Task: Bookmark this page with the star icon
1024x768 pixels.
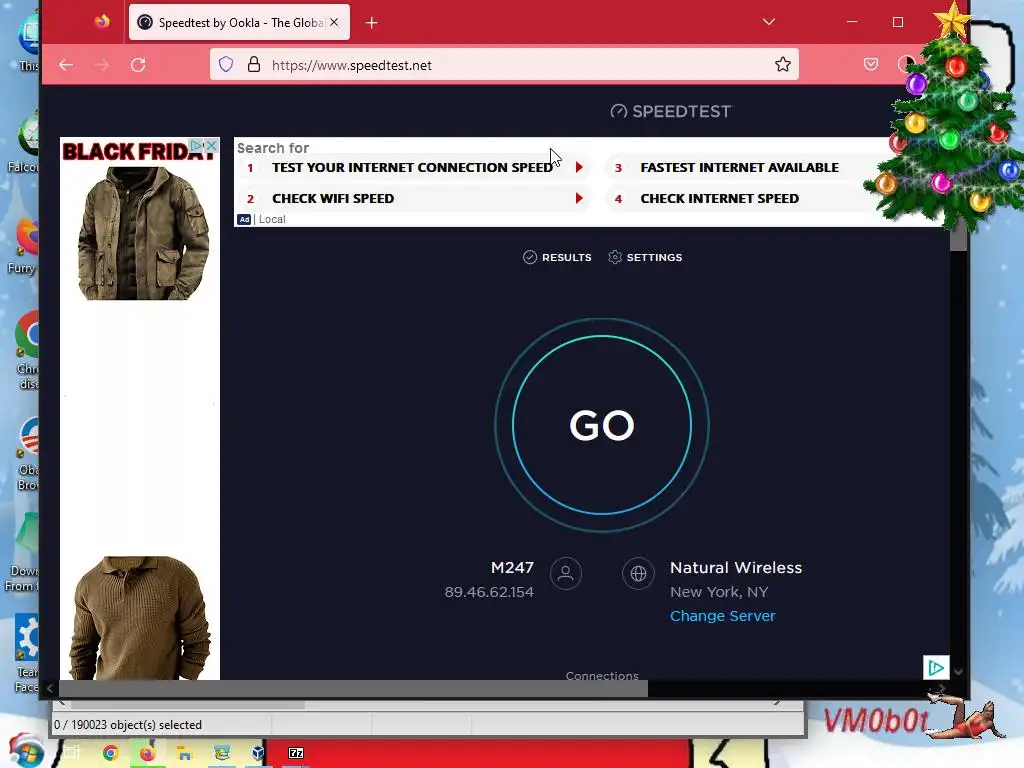Action: coord(782,65)
